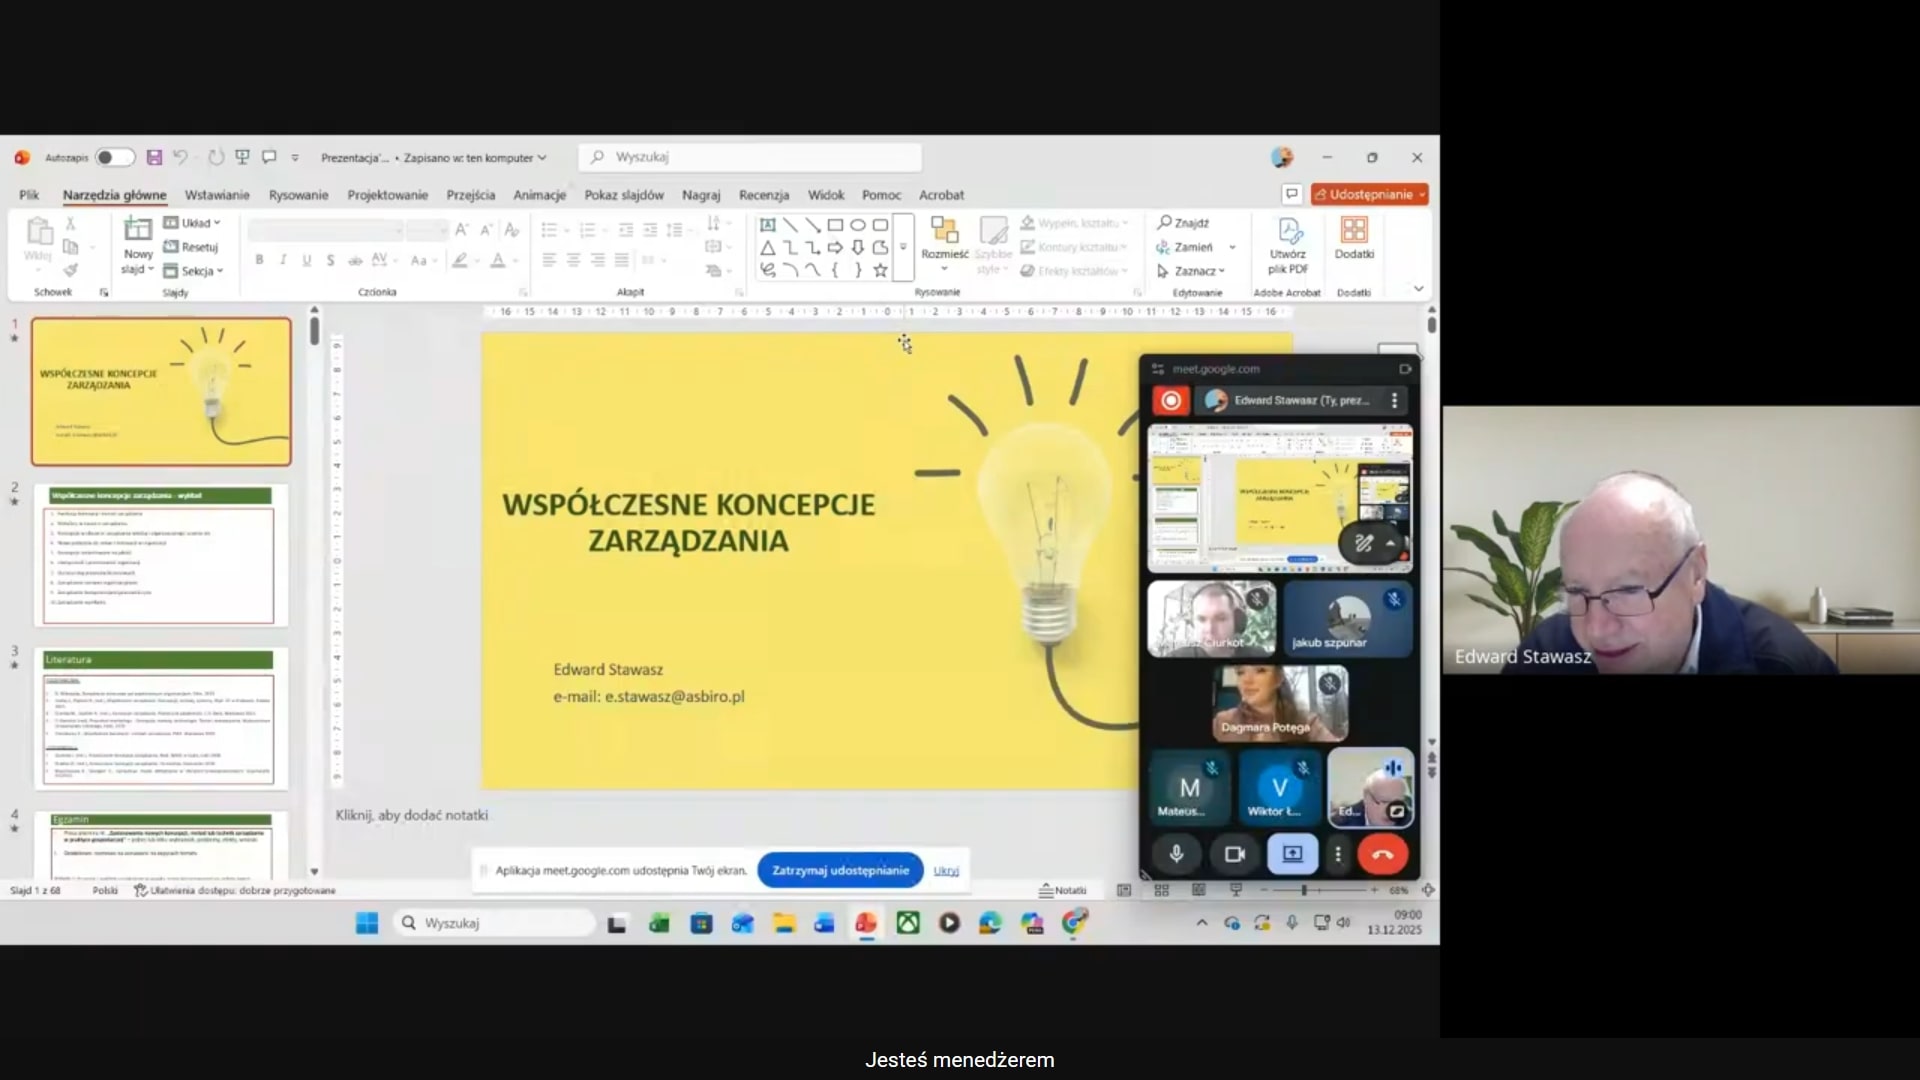Click red hang up call button
The width and height of the screenshot is (1920, 1080).
pos(1382,854)
